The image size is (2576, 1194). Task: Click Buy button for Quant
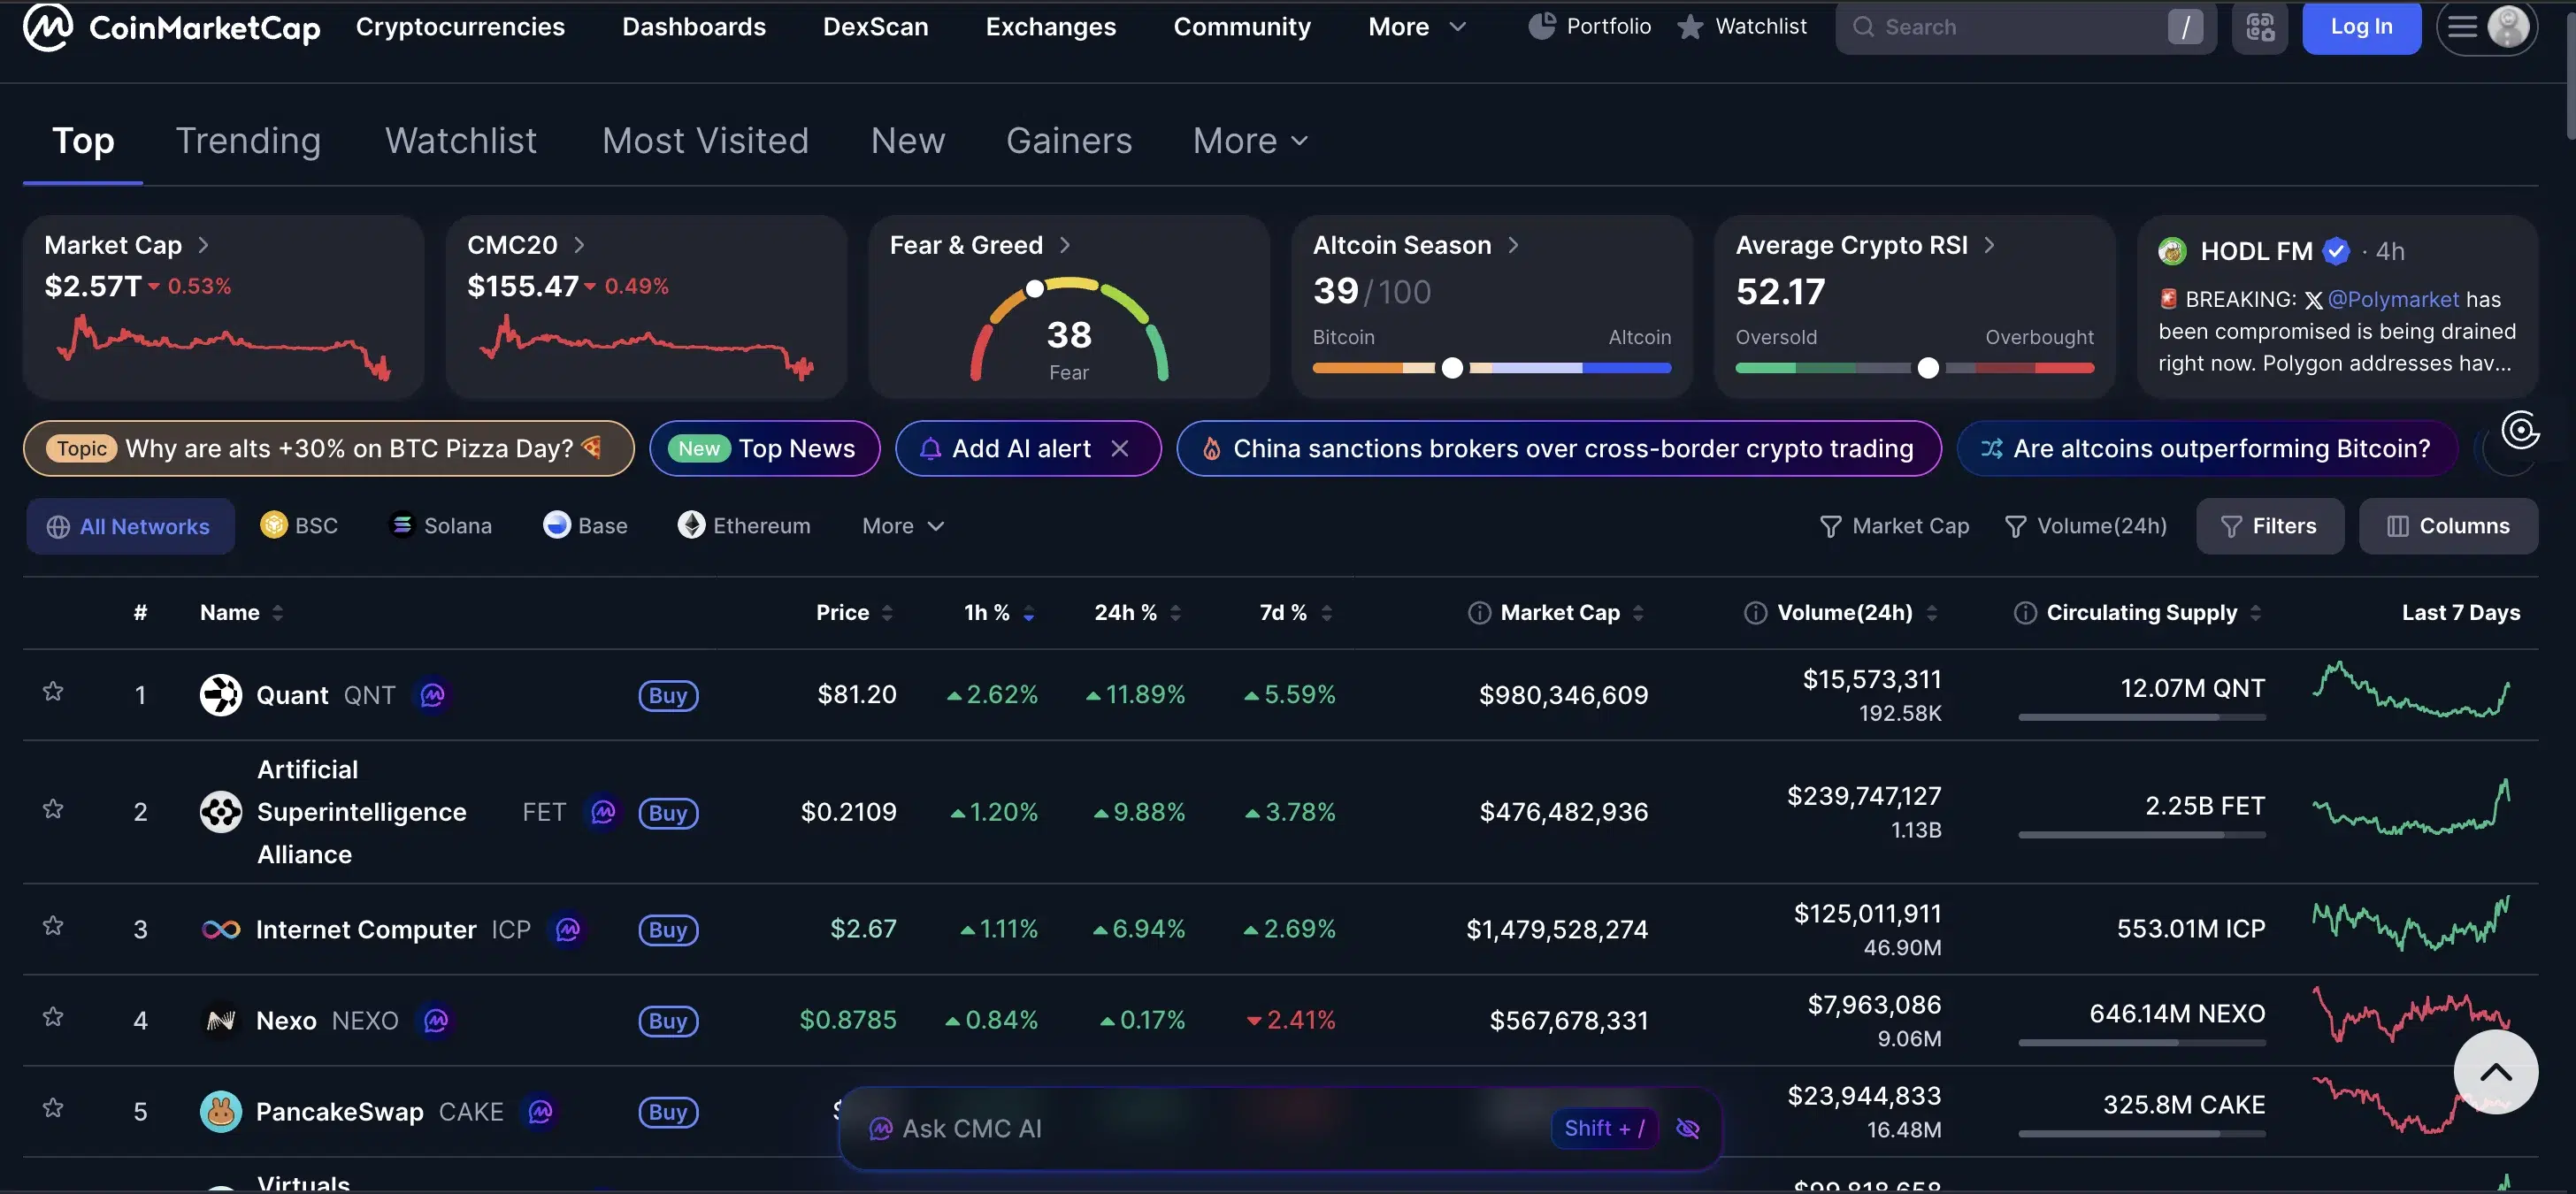coord(668,696)
